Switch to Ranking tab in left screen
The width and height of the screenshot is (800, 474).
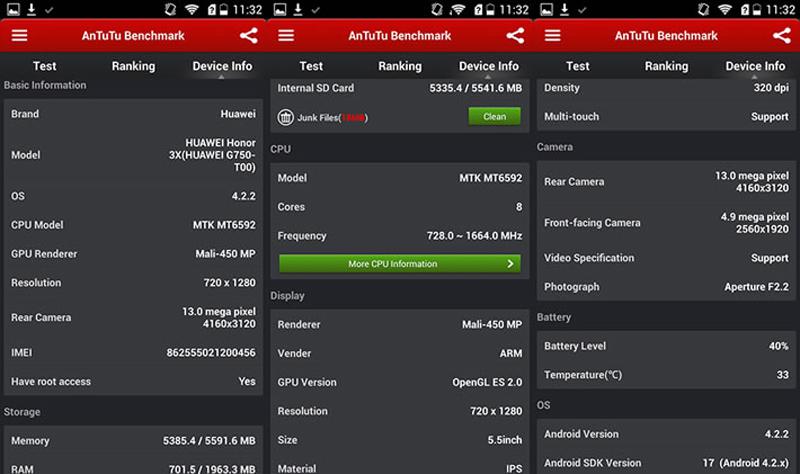(133, 66)
